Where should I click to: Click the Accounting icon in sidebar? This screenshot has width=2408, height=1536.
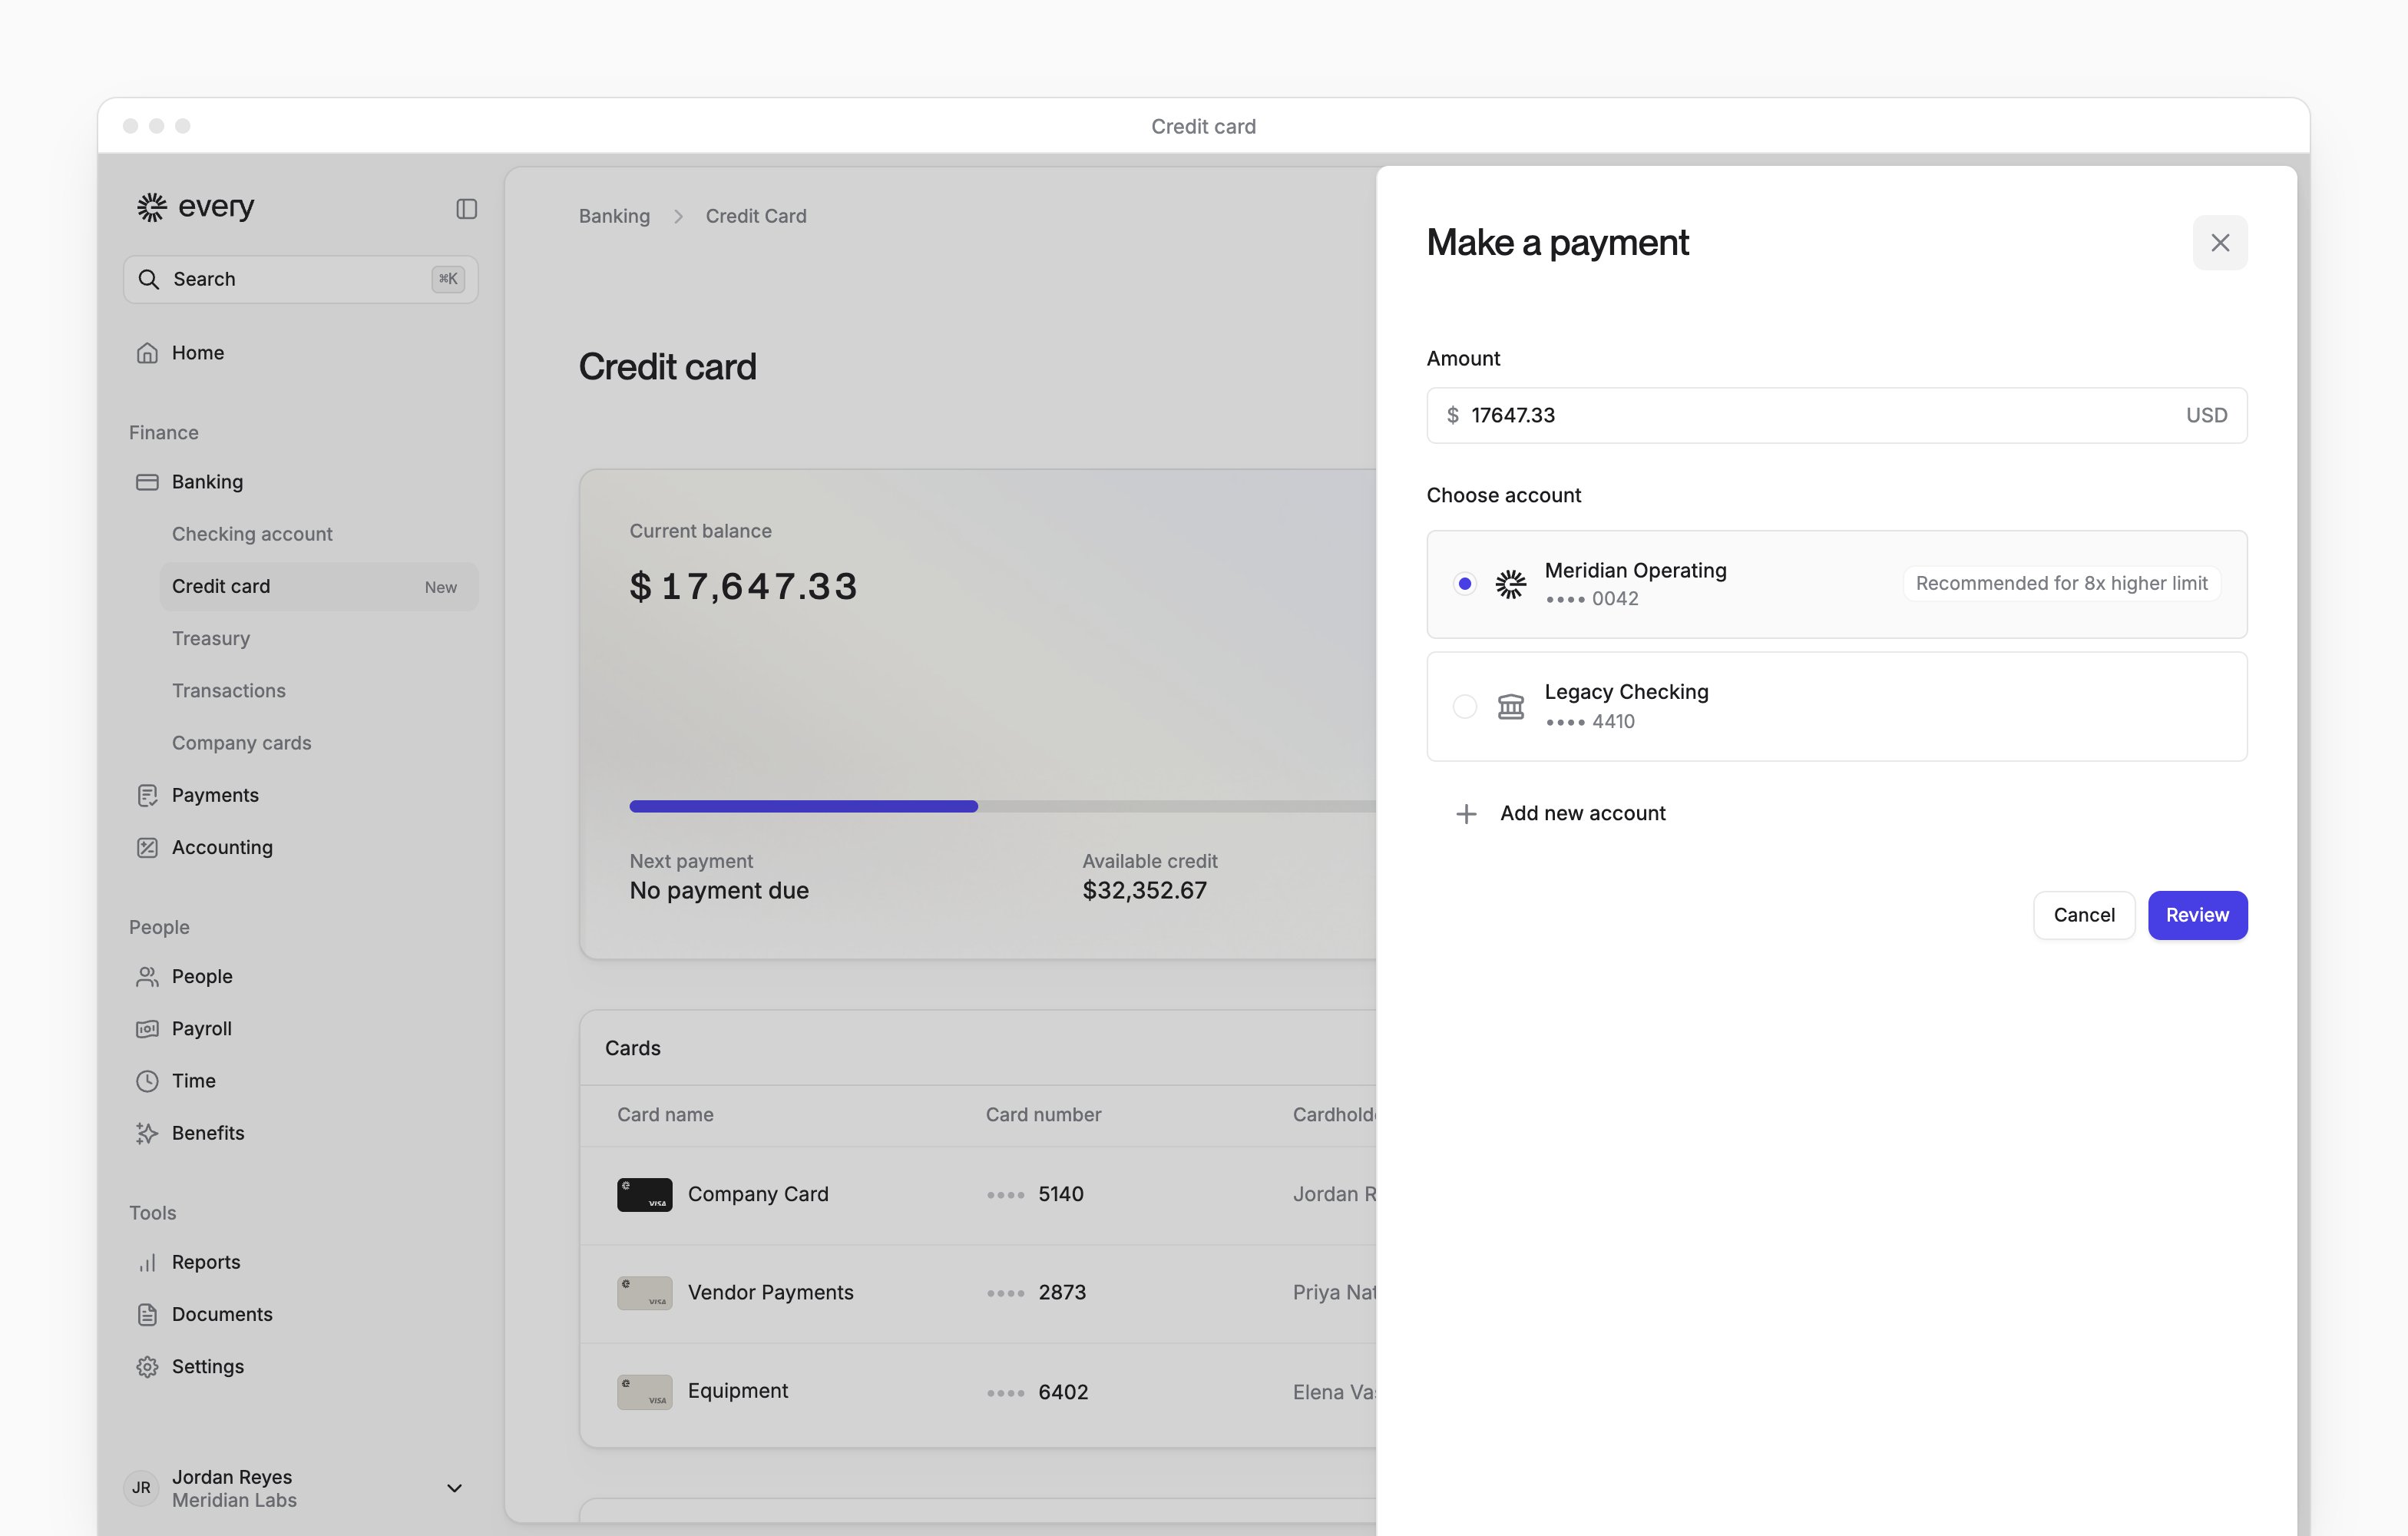point(147,848)
